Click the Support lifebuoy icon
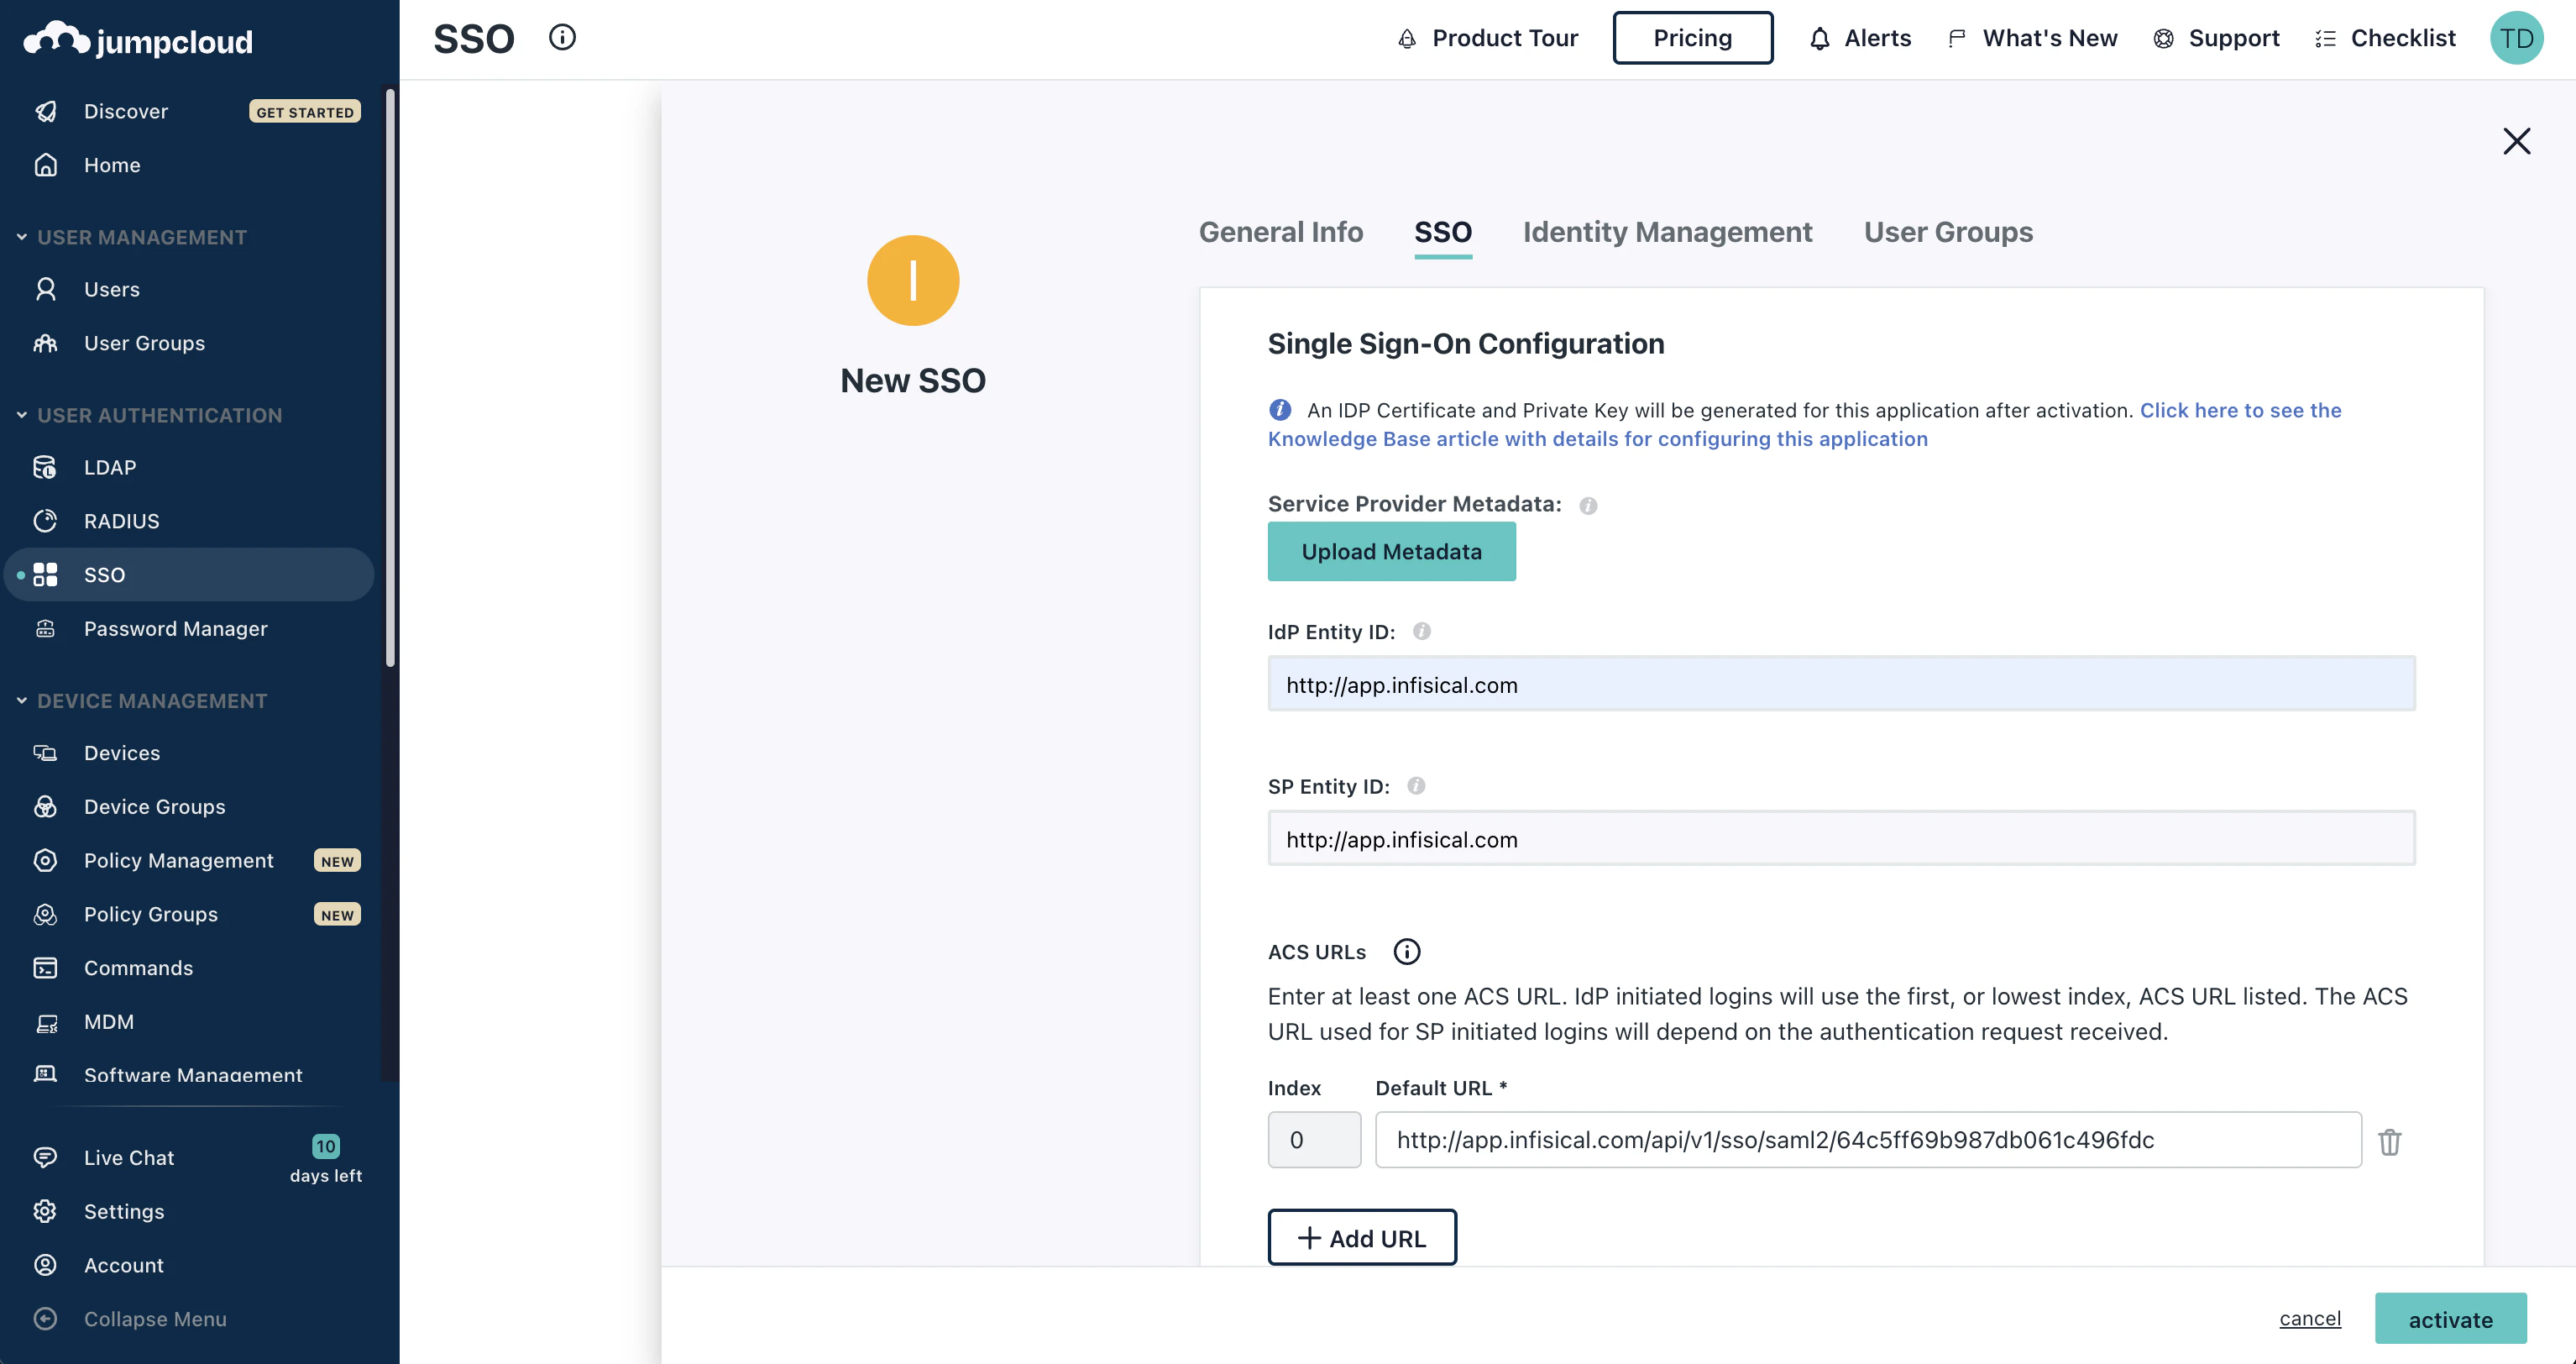 pos(2163,39)
